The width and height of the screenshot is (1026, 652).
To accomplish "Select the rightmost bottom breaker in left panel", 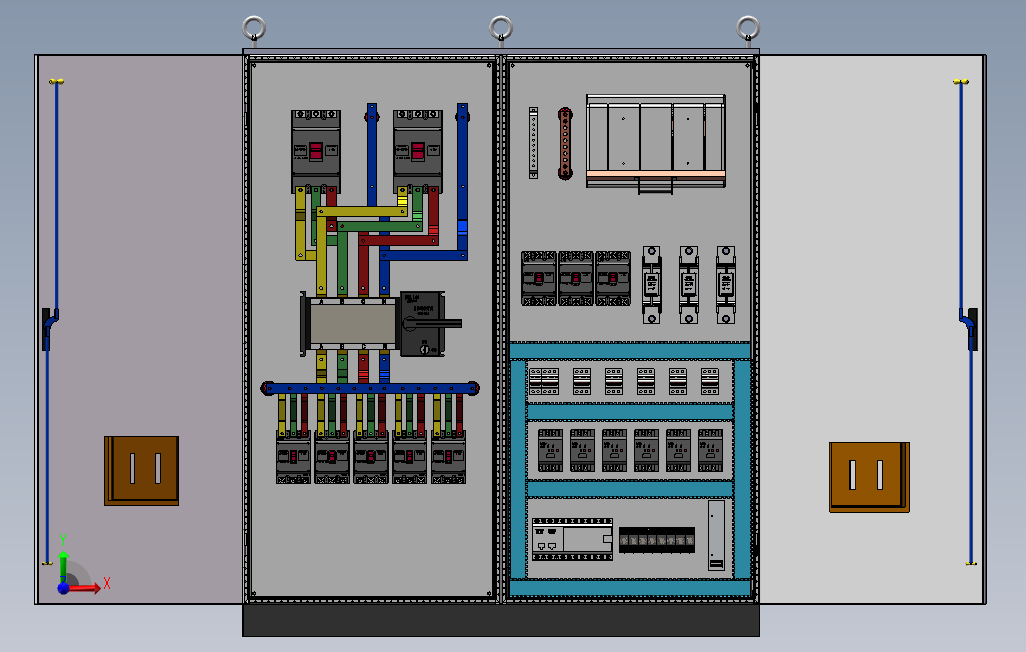I will point(448,456).
